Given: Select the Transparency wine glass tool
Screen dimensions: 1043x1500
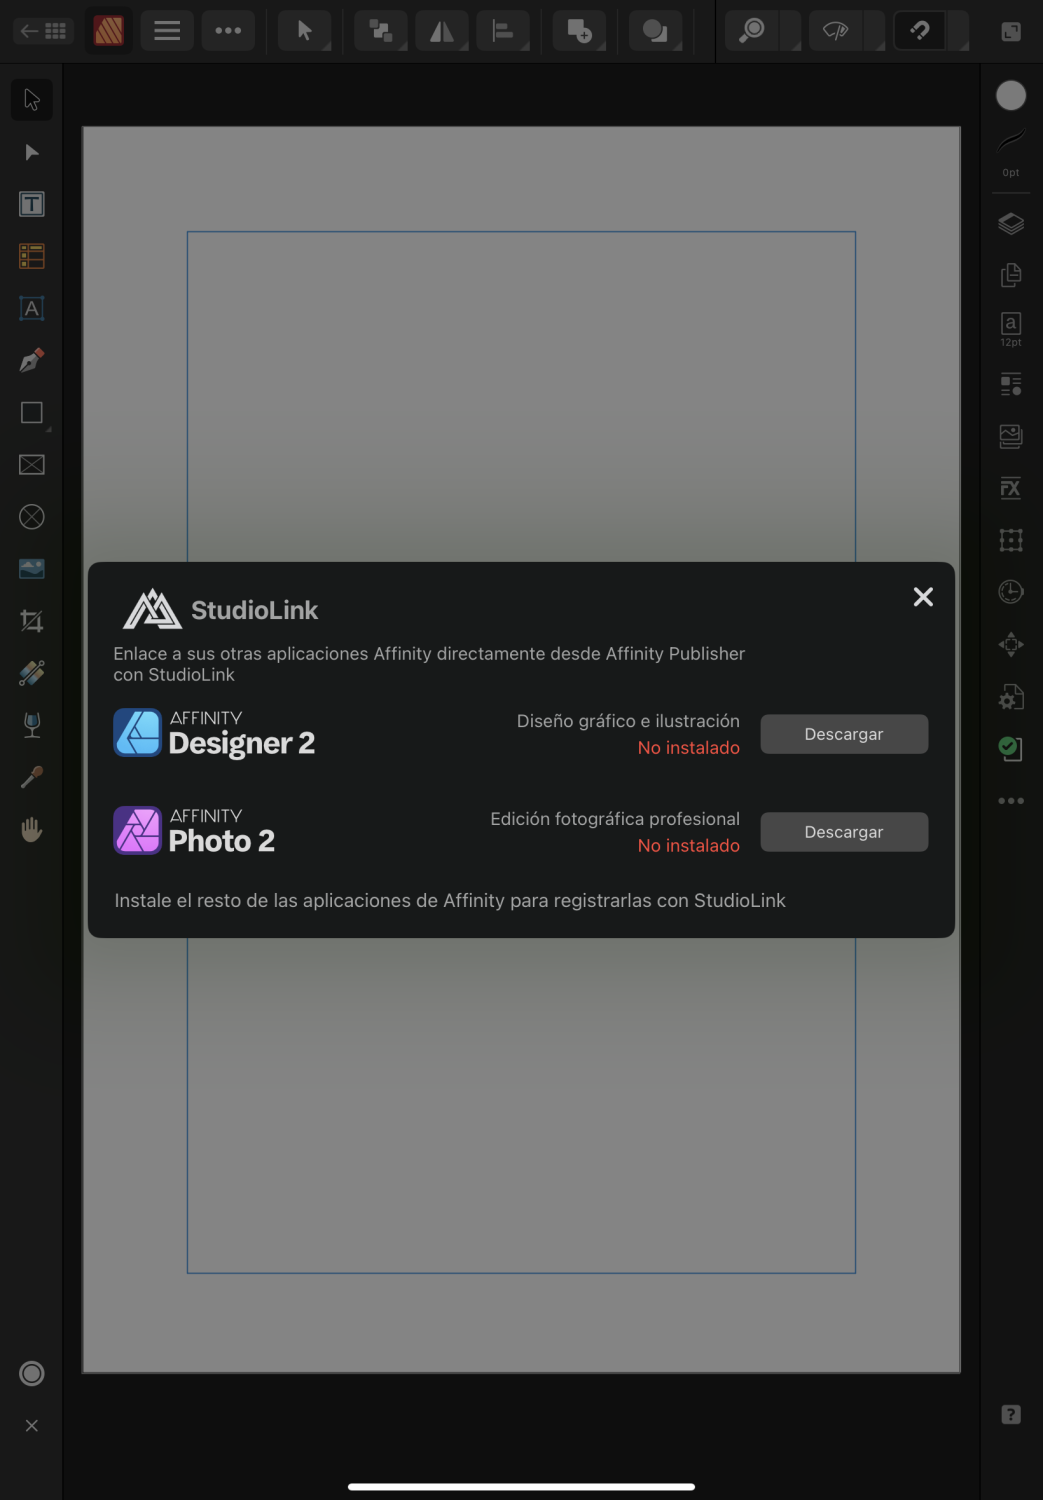Looking at the screenshot, I should pos(32,725).
